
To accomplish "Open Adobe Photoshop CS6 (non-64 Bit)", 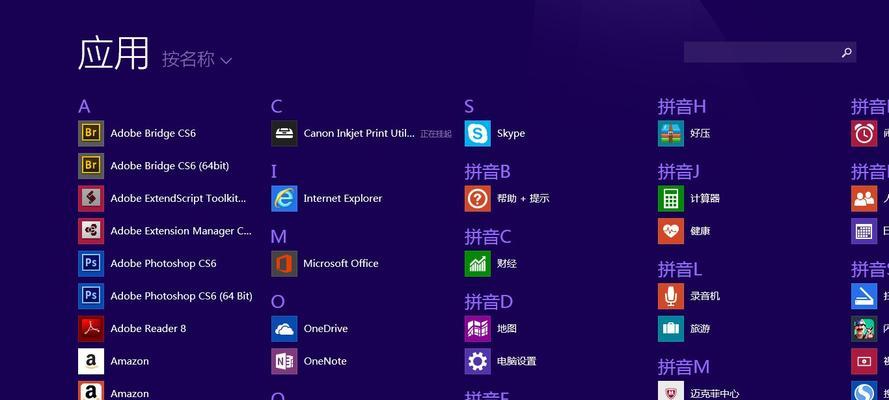I will point(147,263).
